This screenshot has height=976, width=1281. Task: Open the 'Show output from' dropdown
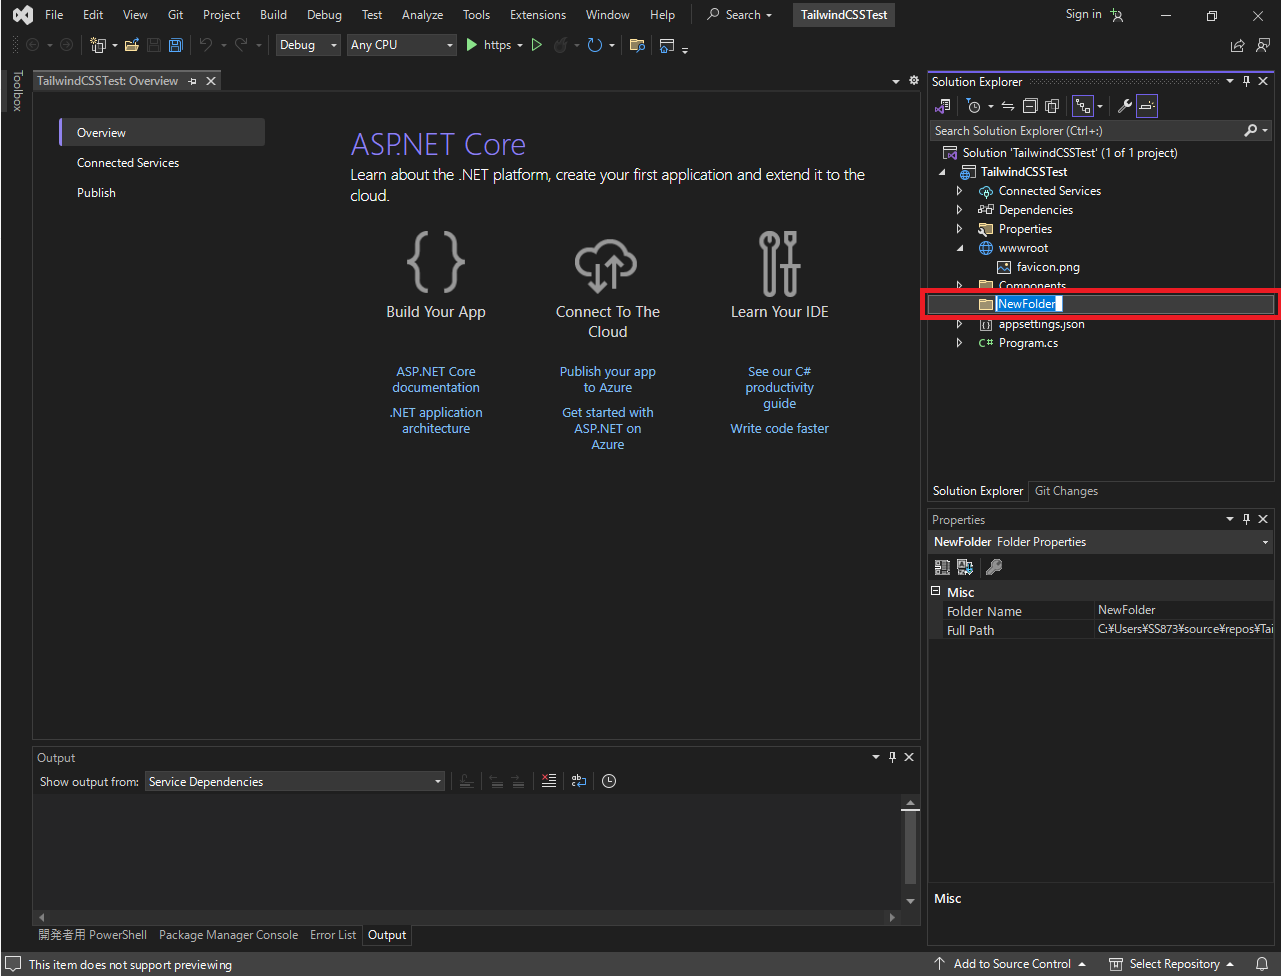click(294, 782)
